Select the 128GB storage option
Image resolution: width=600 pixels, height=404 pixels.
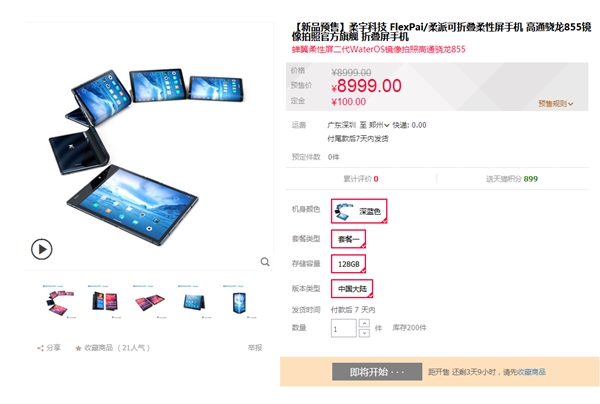click(x=348, y=264)
